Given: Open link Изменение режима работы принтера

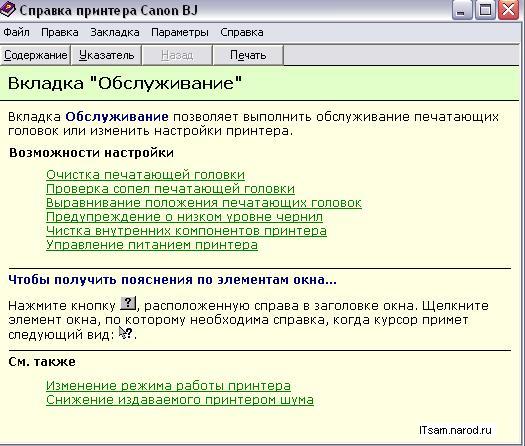Looking at the screenshot, I should pyautogui.click(x=168, y=386).
